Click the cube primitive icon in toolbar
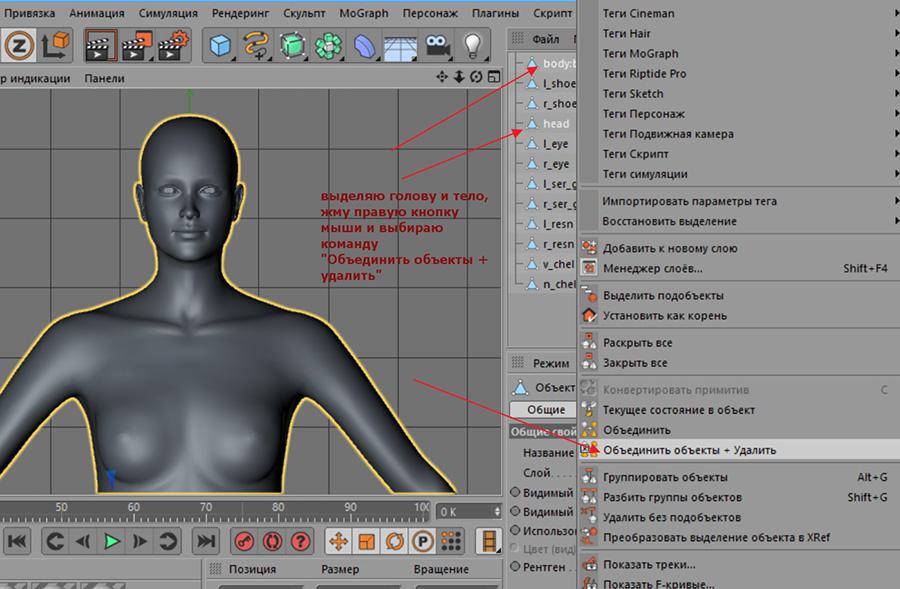Image resolution: width=900 pixels, height=589 pixels. tap(222, 46)
